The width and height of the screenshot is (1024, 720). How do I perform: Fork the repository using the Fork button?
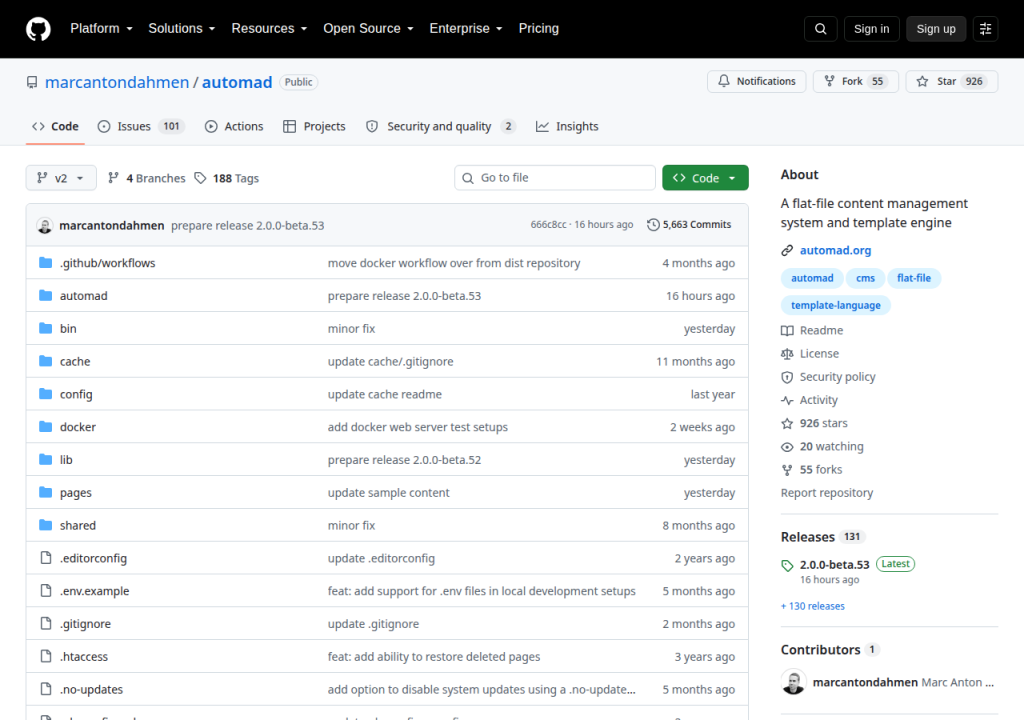(856, 81)
